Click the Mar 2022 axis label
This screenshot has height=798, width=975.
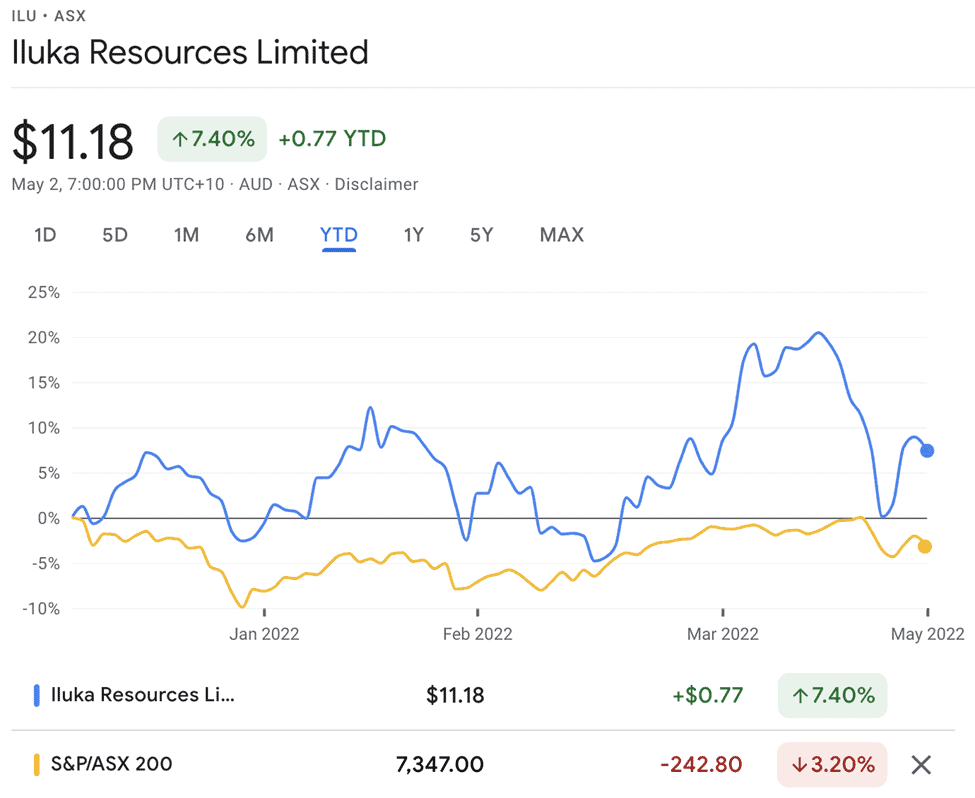(723, 634)
